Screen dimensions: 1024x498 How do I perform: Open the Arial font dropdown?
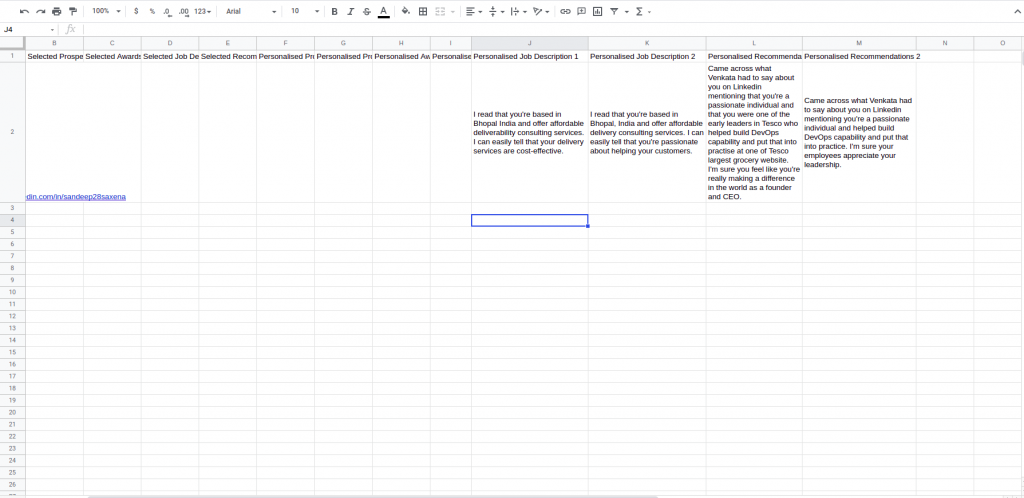251,11
